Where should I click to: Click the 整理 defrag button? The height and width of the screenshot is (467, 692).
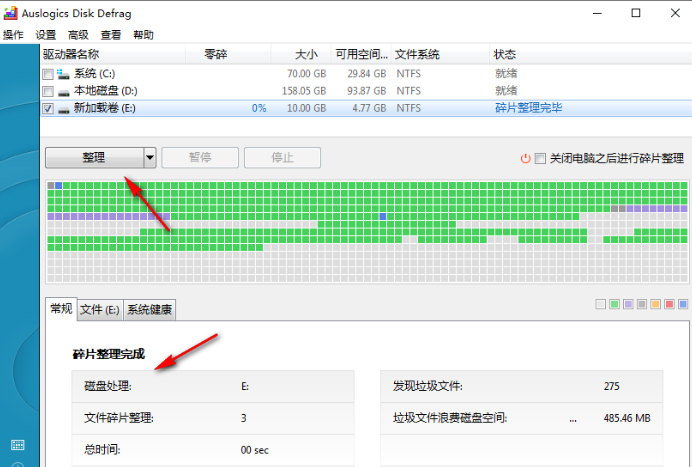point(94,158)
